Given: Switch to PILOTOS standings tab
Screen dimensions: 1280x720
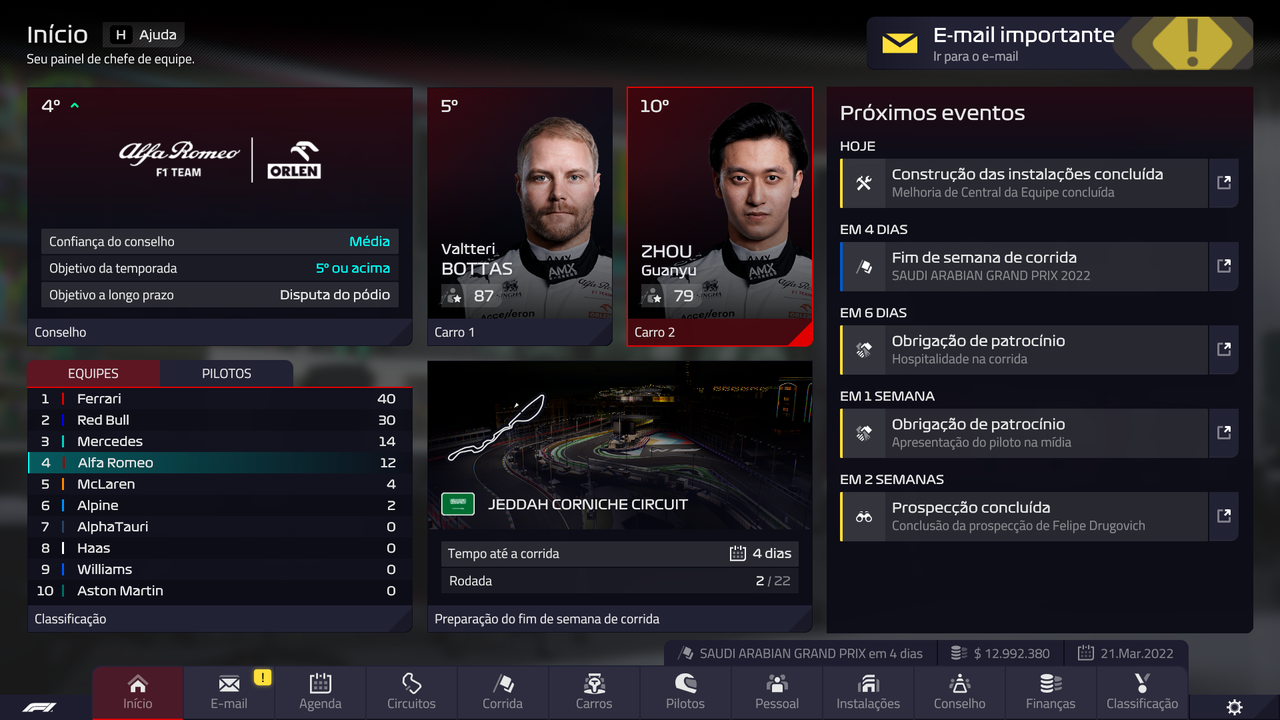Looking at the screenshot, I should (227, 373).
